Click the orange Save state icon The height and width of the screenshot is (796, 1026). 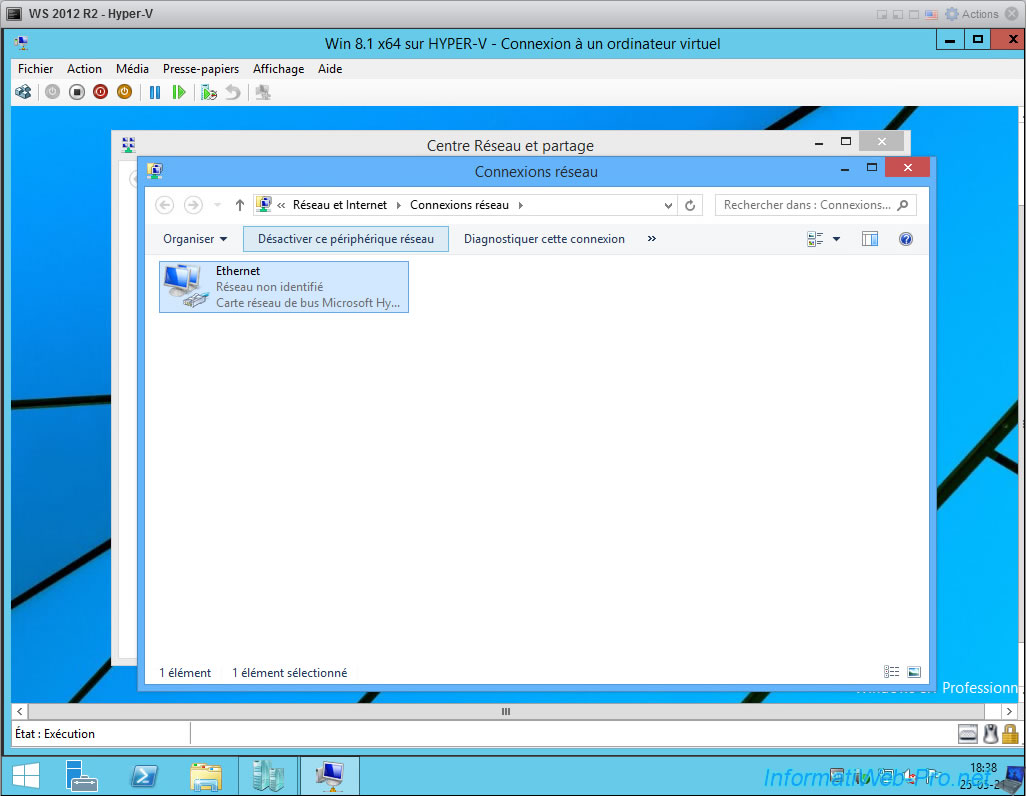(x=124, y=92)
